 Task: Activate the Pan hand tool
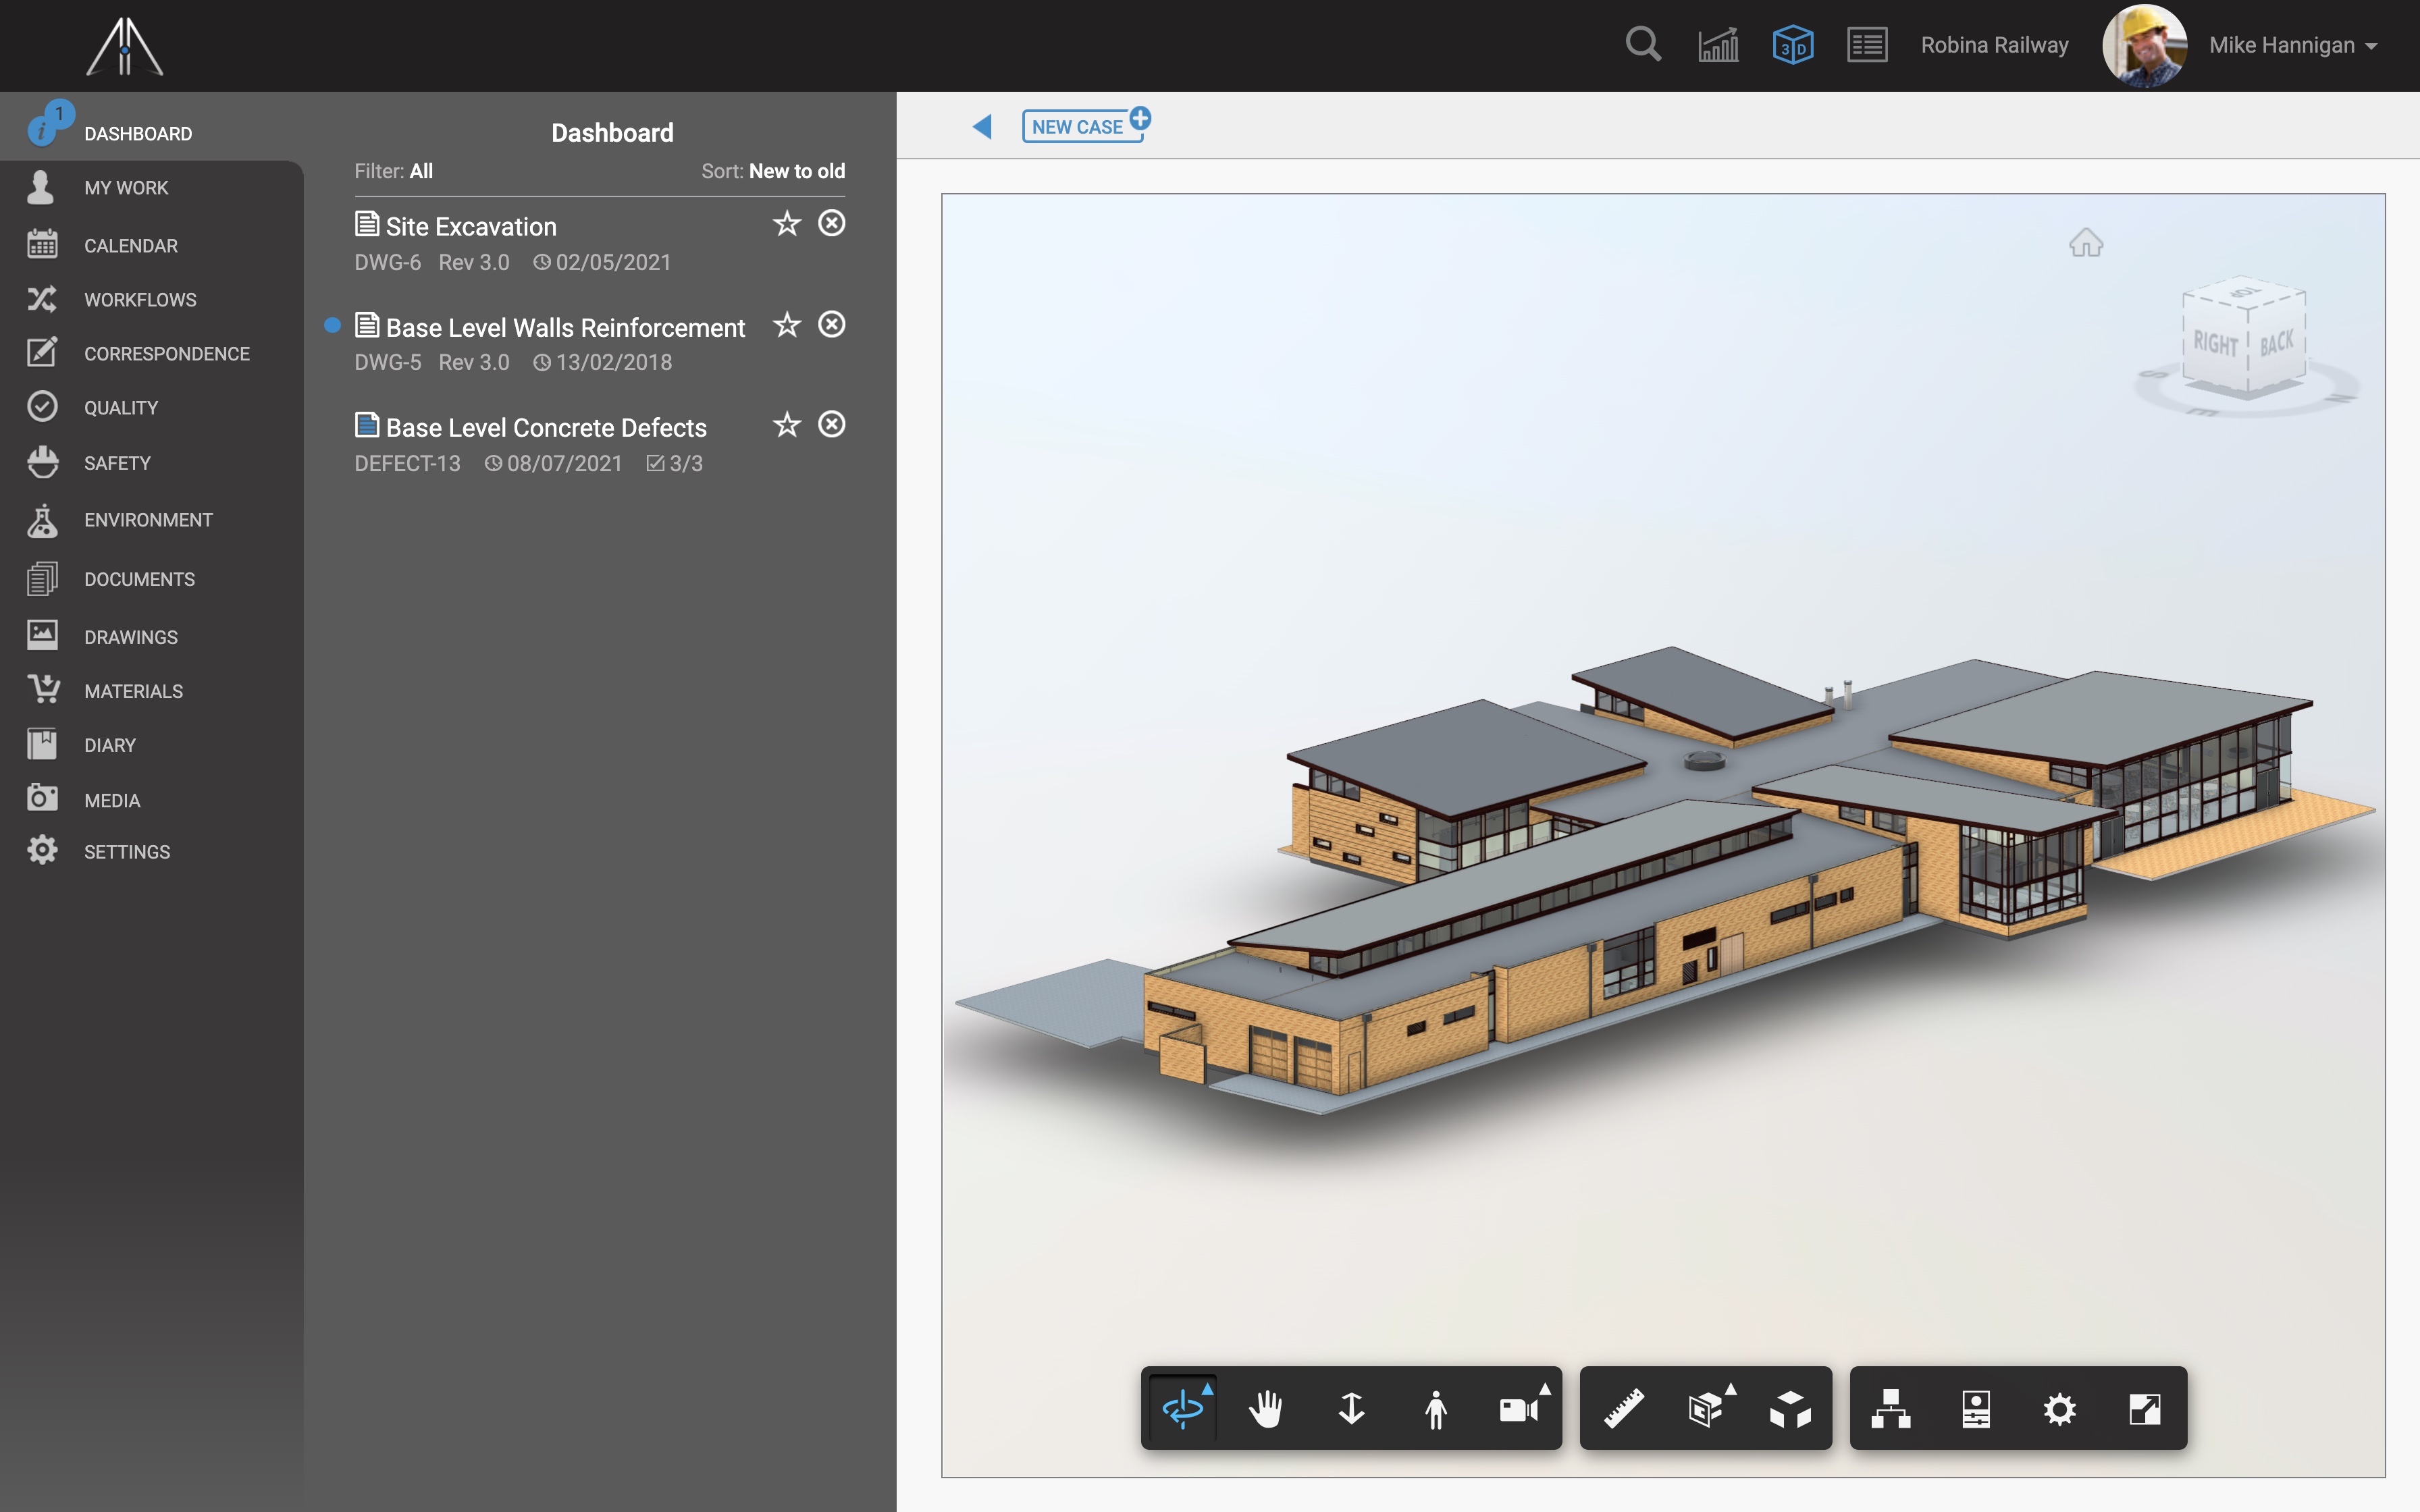tap(1266, 1409)
